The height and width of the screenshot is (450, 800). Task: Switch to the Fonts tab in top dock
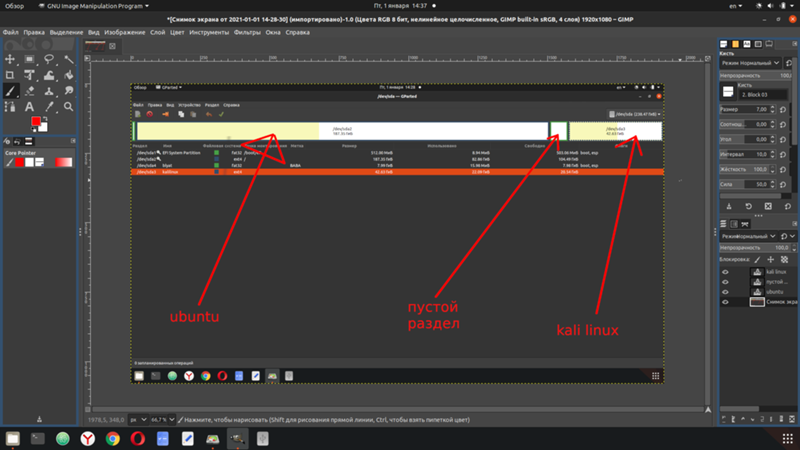tap(747, 44)
